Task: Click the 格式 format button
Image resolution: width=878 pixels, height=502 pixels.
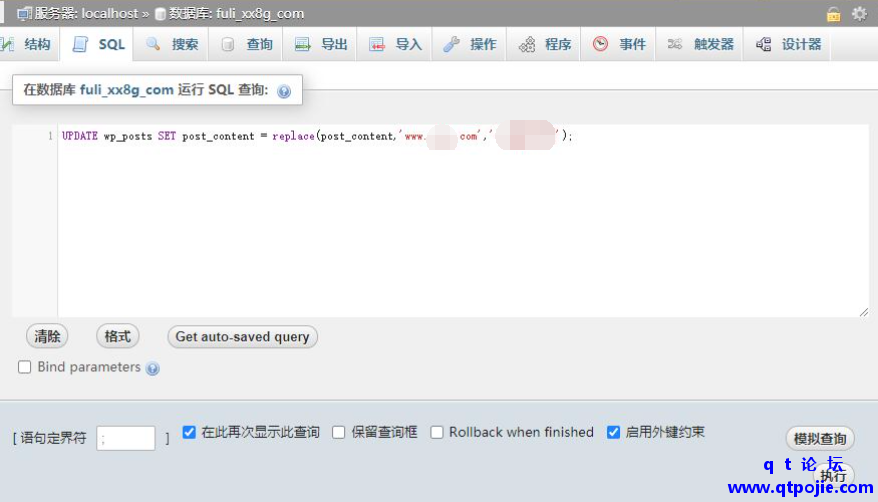Action: 118,336
